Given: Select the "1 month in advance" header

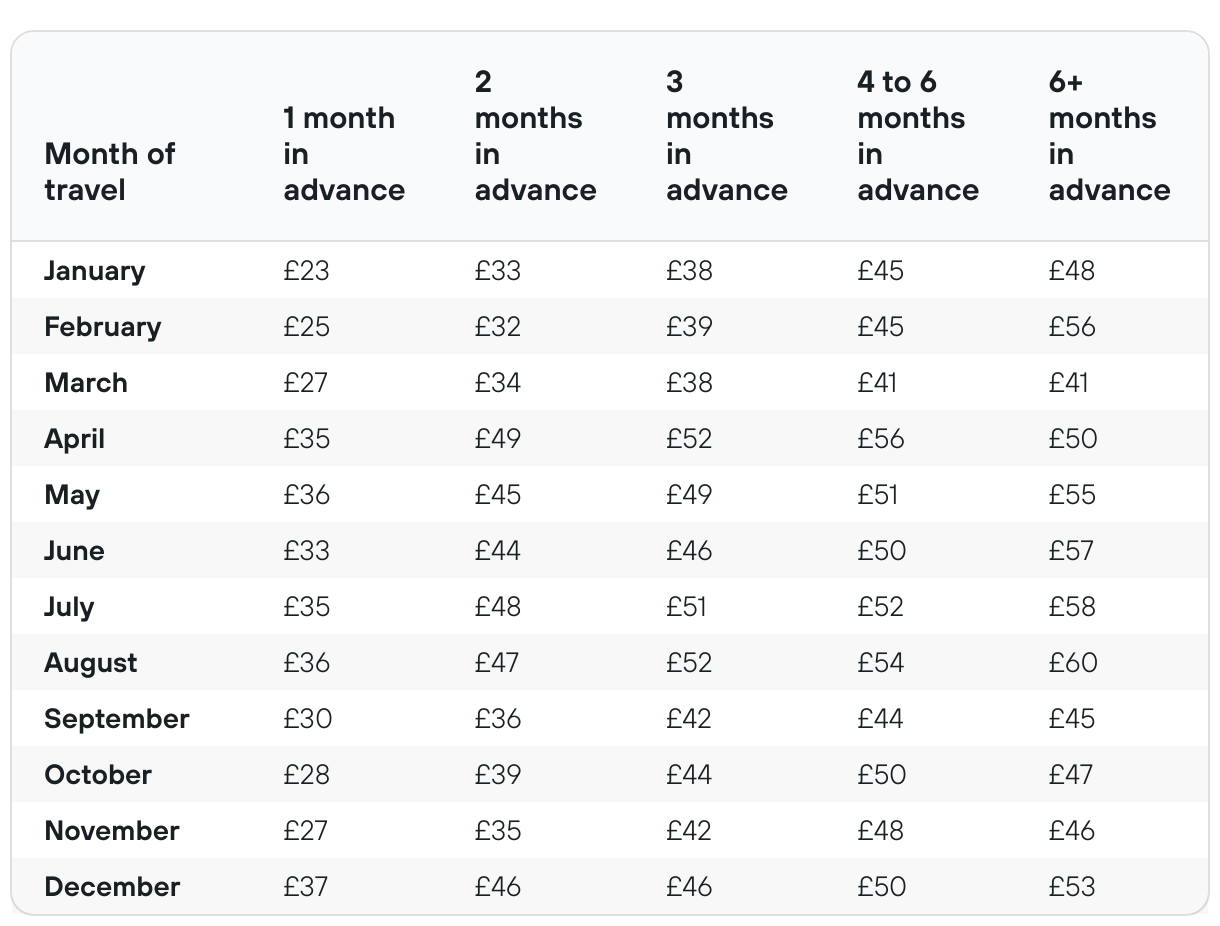Looking at the screenshot, I should (343, 153).
